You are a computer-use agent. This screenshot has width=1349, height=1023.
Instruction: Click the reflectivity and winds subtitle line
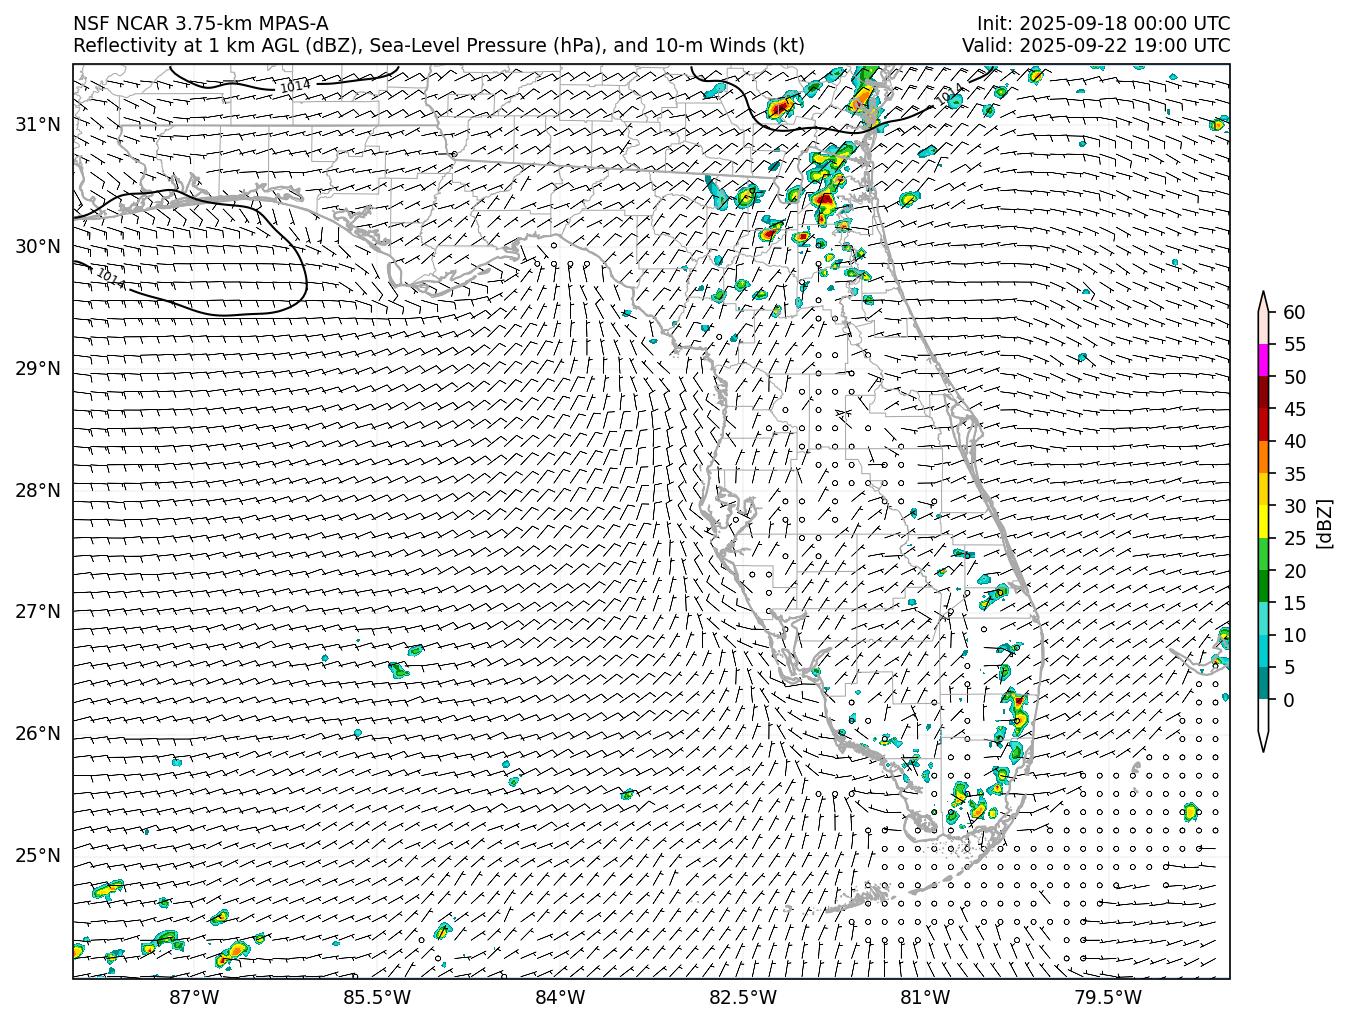tap(438, 45)
